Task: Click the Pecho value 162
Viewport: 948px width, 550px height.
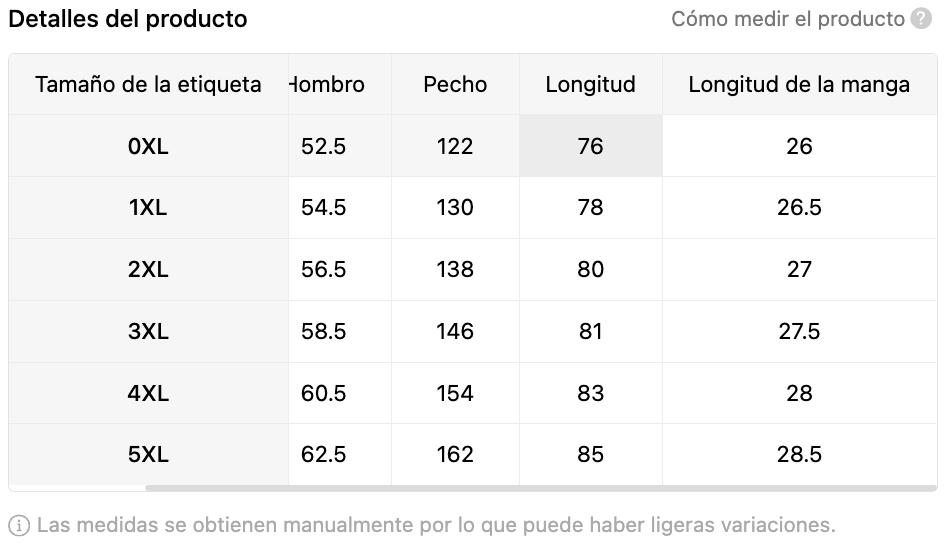Action: pyautogui.click(x=455, y=455)
